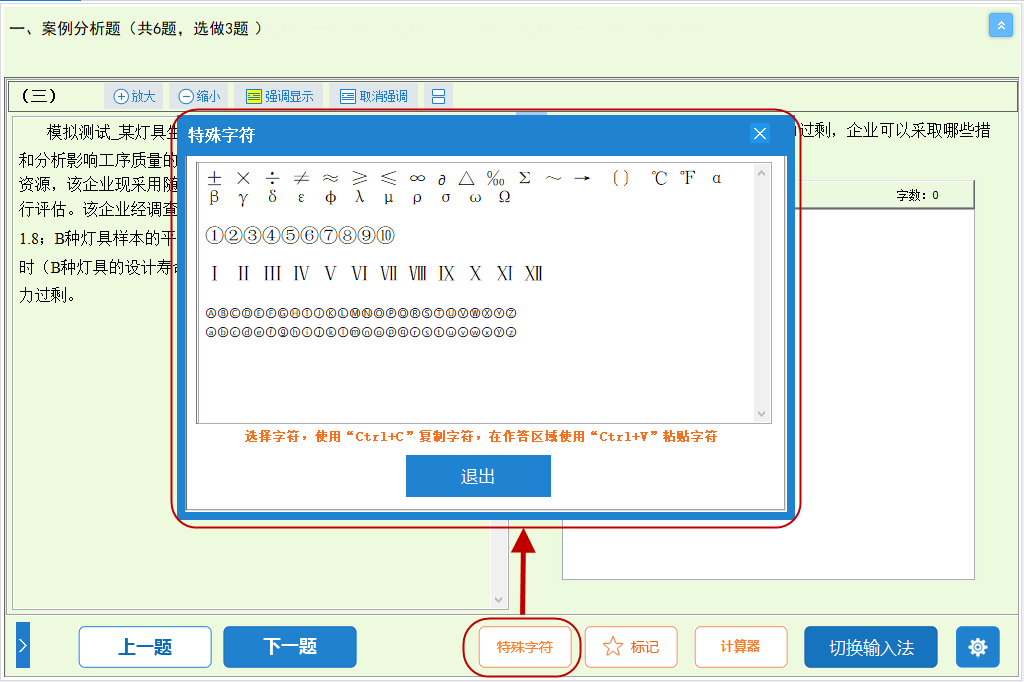Collapse header with double-chevron up icon
1024x682 pixels.
point(1000,26)
